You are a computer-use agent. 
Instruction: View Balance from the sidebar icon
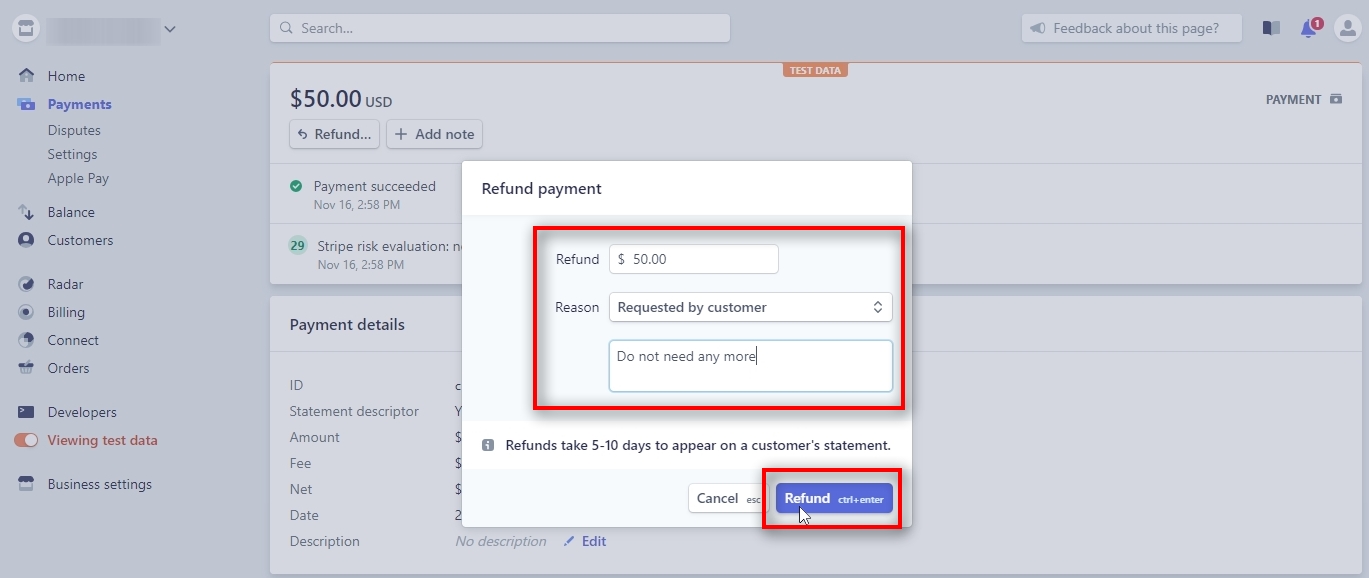(25, 212)
